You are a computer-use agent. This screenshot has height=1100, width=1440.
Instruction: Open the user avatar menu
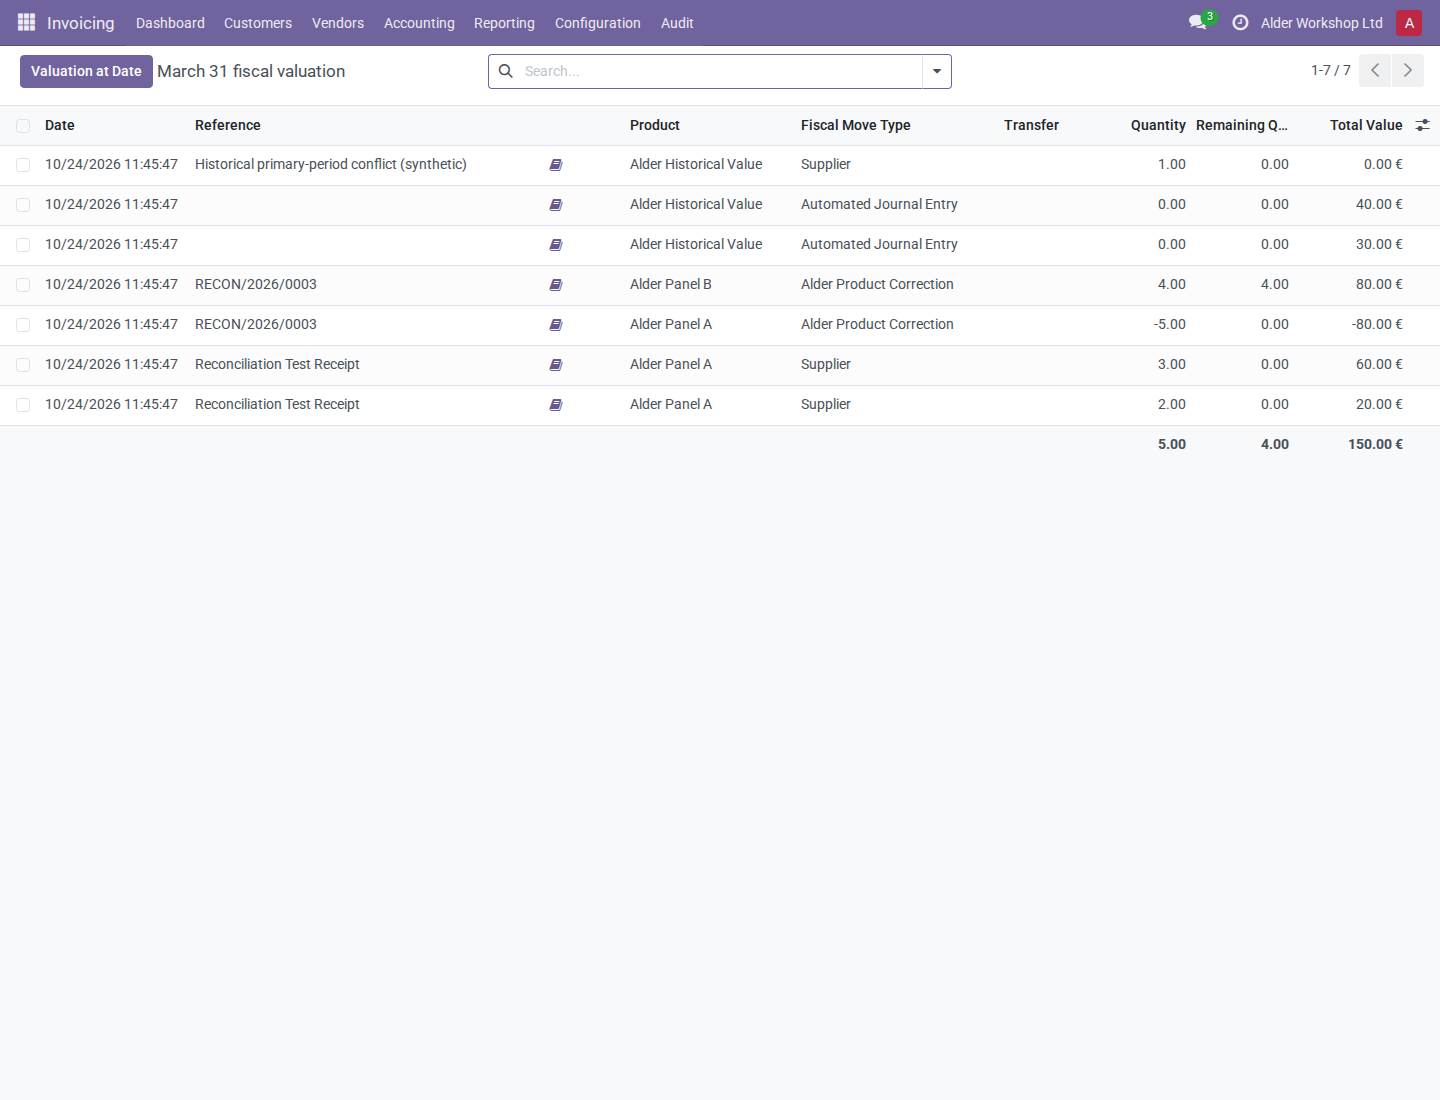(1409, 23)
